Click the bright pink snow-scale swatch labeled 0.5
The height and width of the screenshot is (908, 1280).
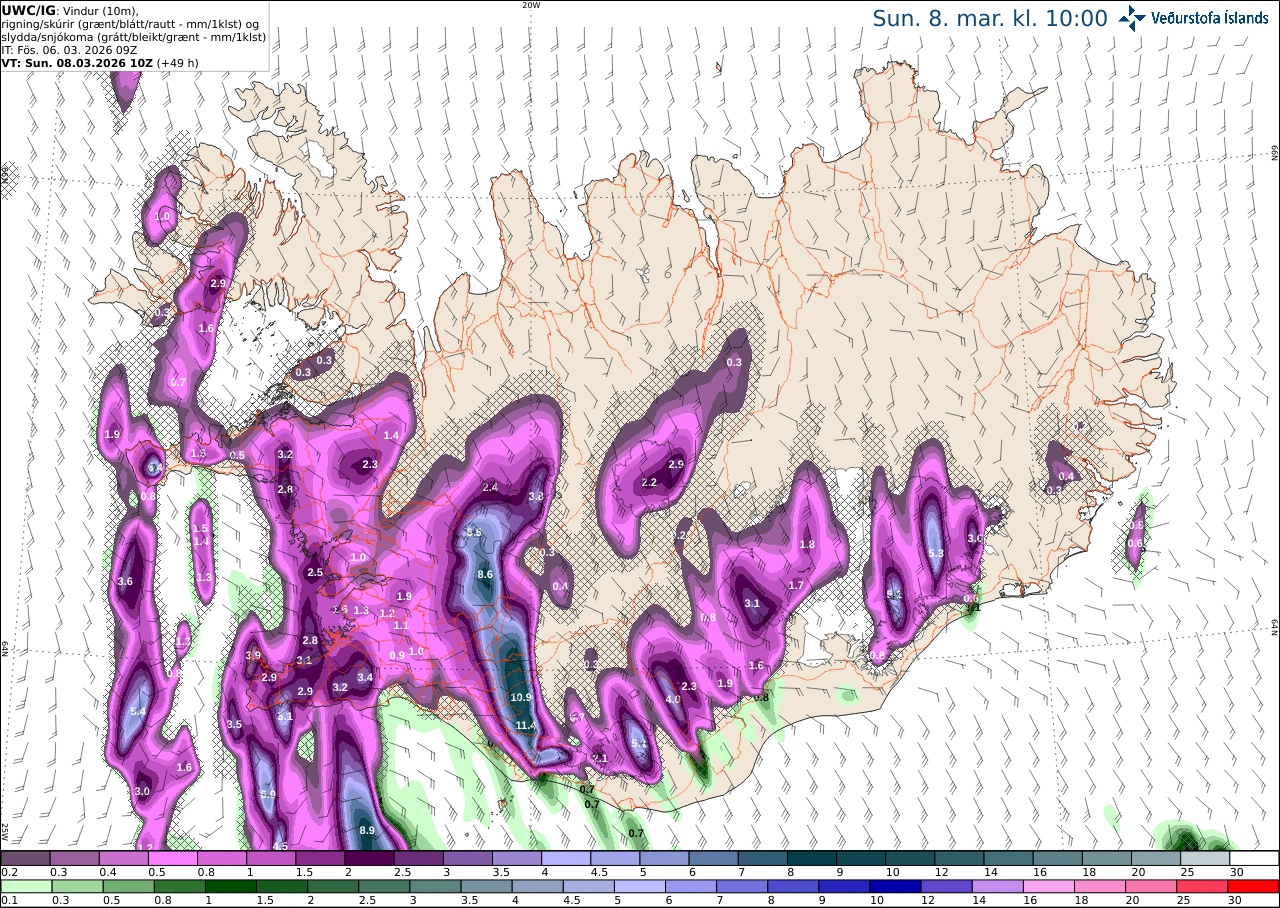tap(172, 858)
